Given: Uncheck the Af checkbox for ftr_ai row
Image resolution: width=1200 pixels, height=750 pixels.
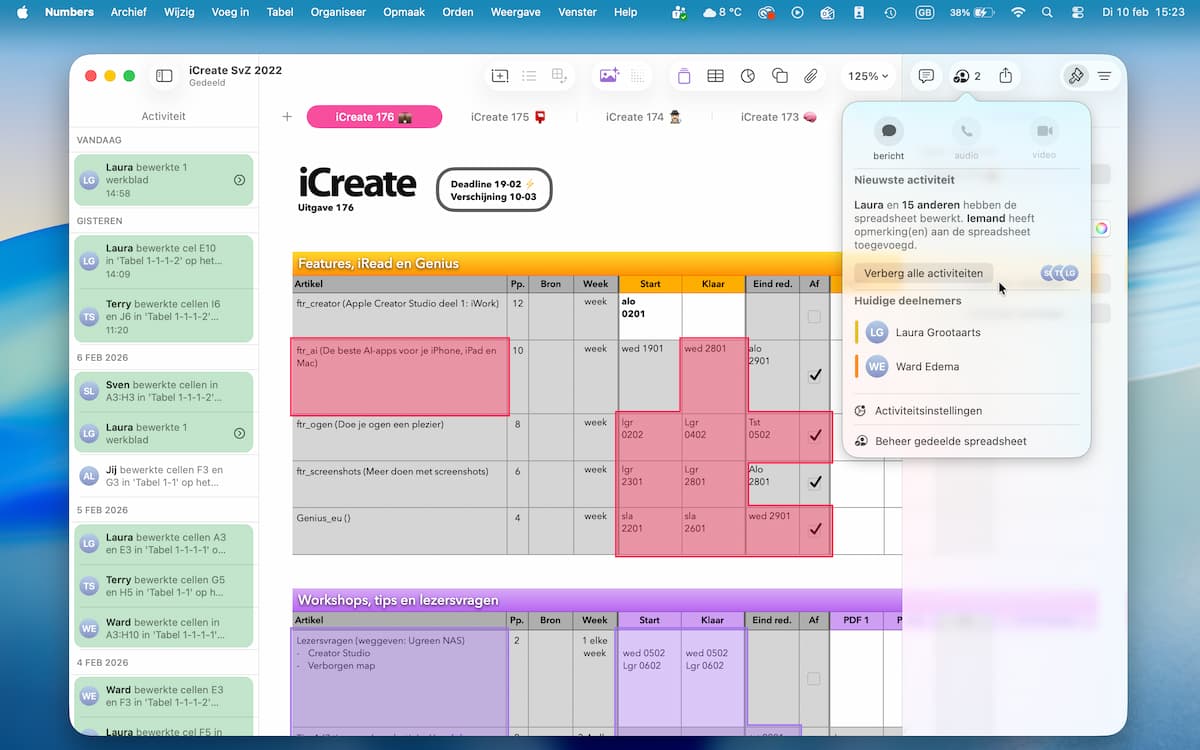Looking at the screenshot, I should click(815, 376).
